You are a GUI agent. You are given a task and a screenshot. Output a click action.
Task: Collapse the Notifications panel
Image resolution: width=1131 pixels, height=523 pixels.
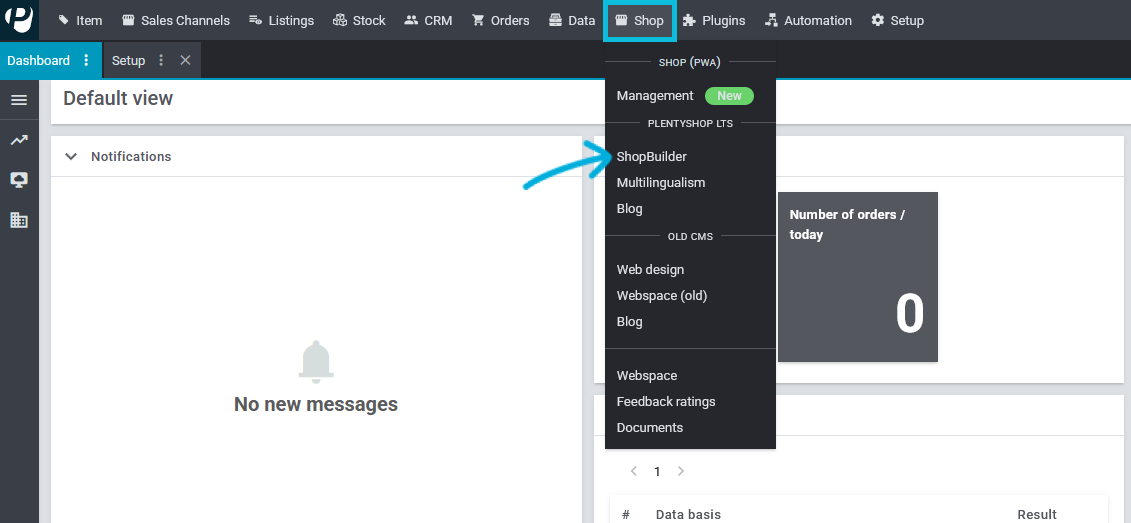pyautogui.click(x=71, y=157)
